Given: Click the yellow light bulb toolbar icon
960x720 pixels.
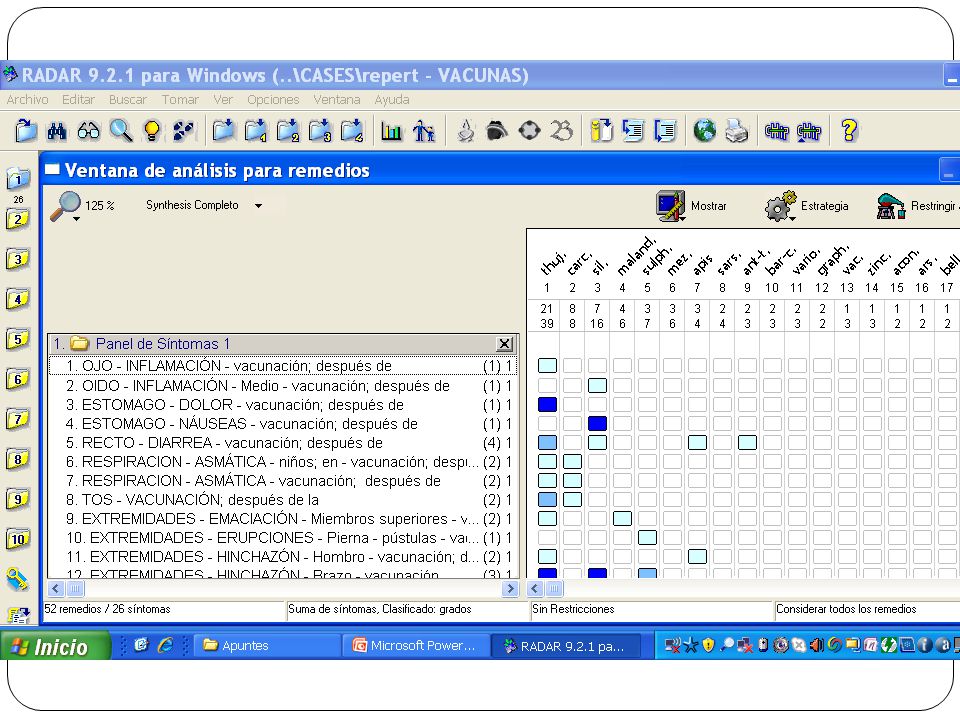Looking at the screenshot, I should [x=152, y=130].
